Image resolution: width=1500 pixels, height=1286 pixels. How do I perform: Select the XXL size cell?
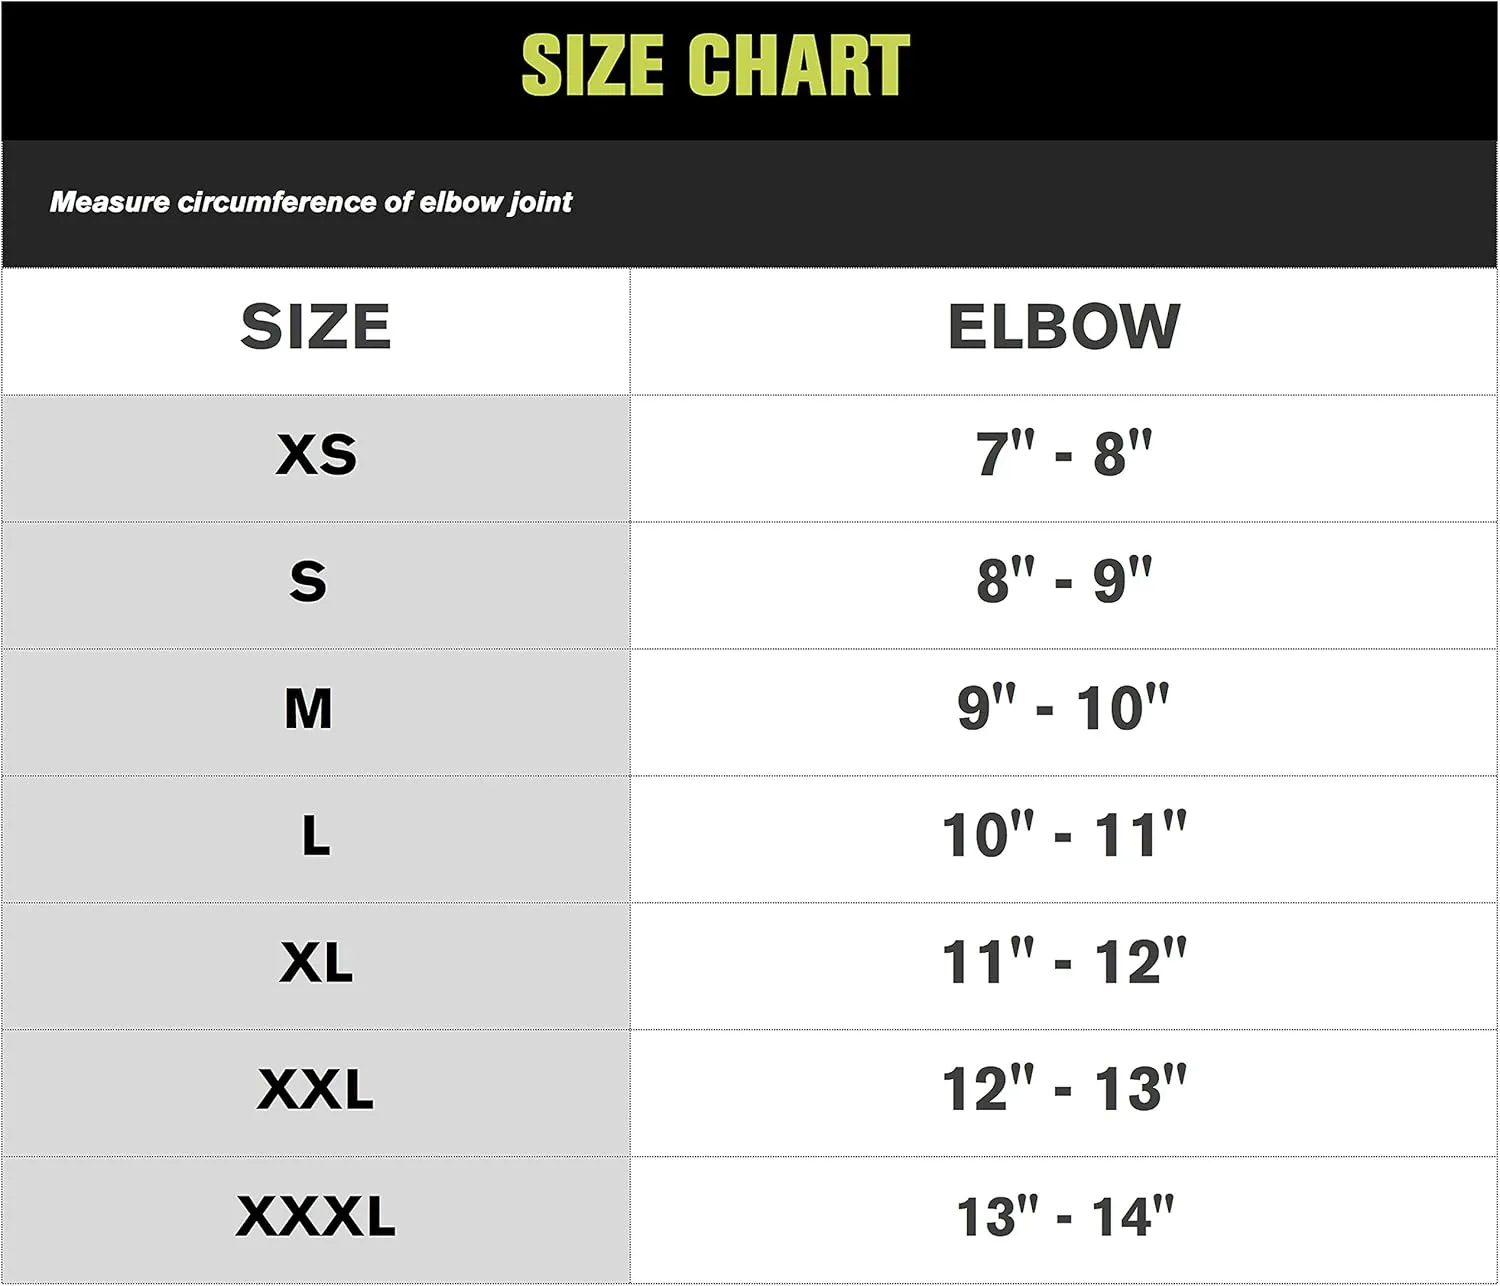(316, 1093)
